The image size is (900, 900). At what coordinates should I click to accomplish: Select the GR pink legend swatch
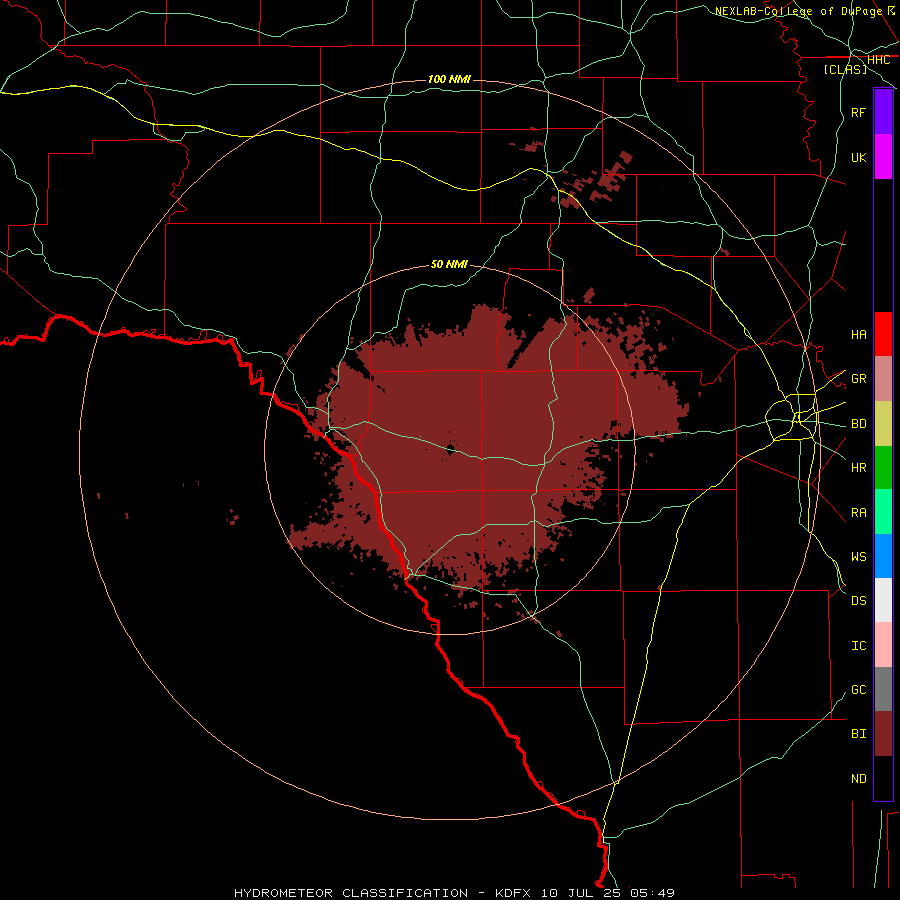883,378
